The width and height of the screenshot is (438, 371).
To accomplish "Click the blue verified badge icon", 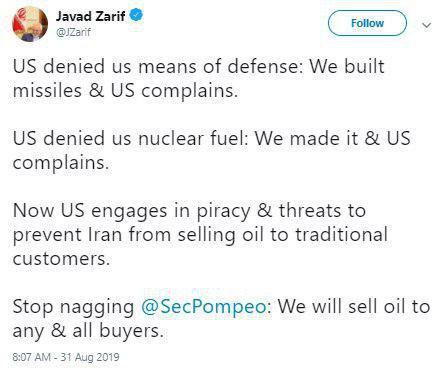I will pos(137,15).
